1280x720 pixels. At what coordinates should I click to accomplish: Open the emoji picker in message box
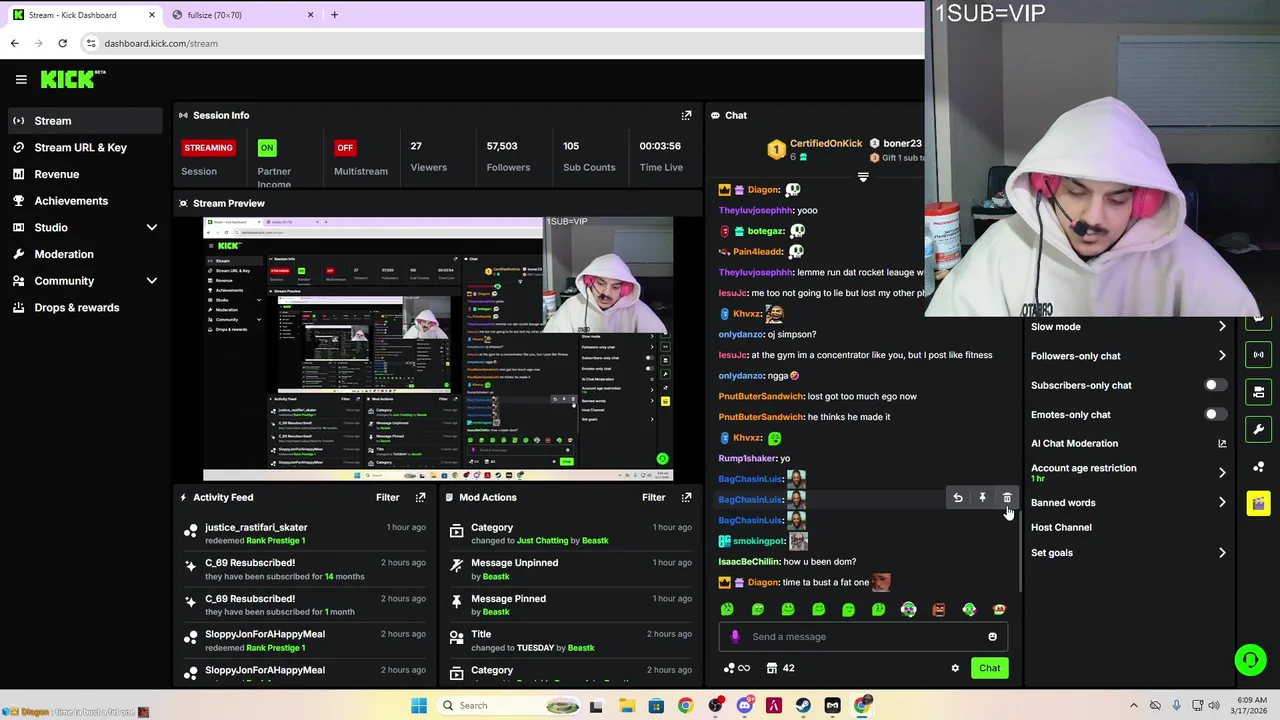click(992, 636)
